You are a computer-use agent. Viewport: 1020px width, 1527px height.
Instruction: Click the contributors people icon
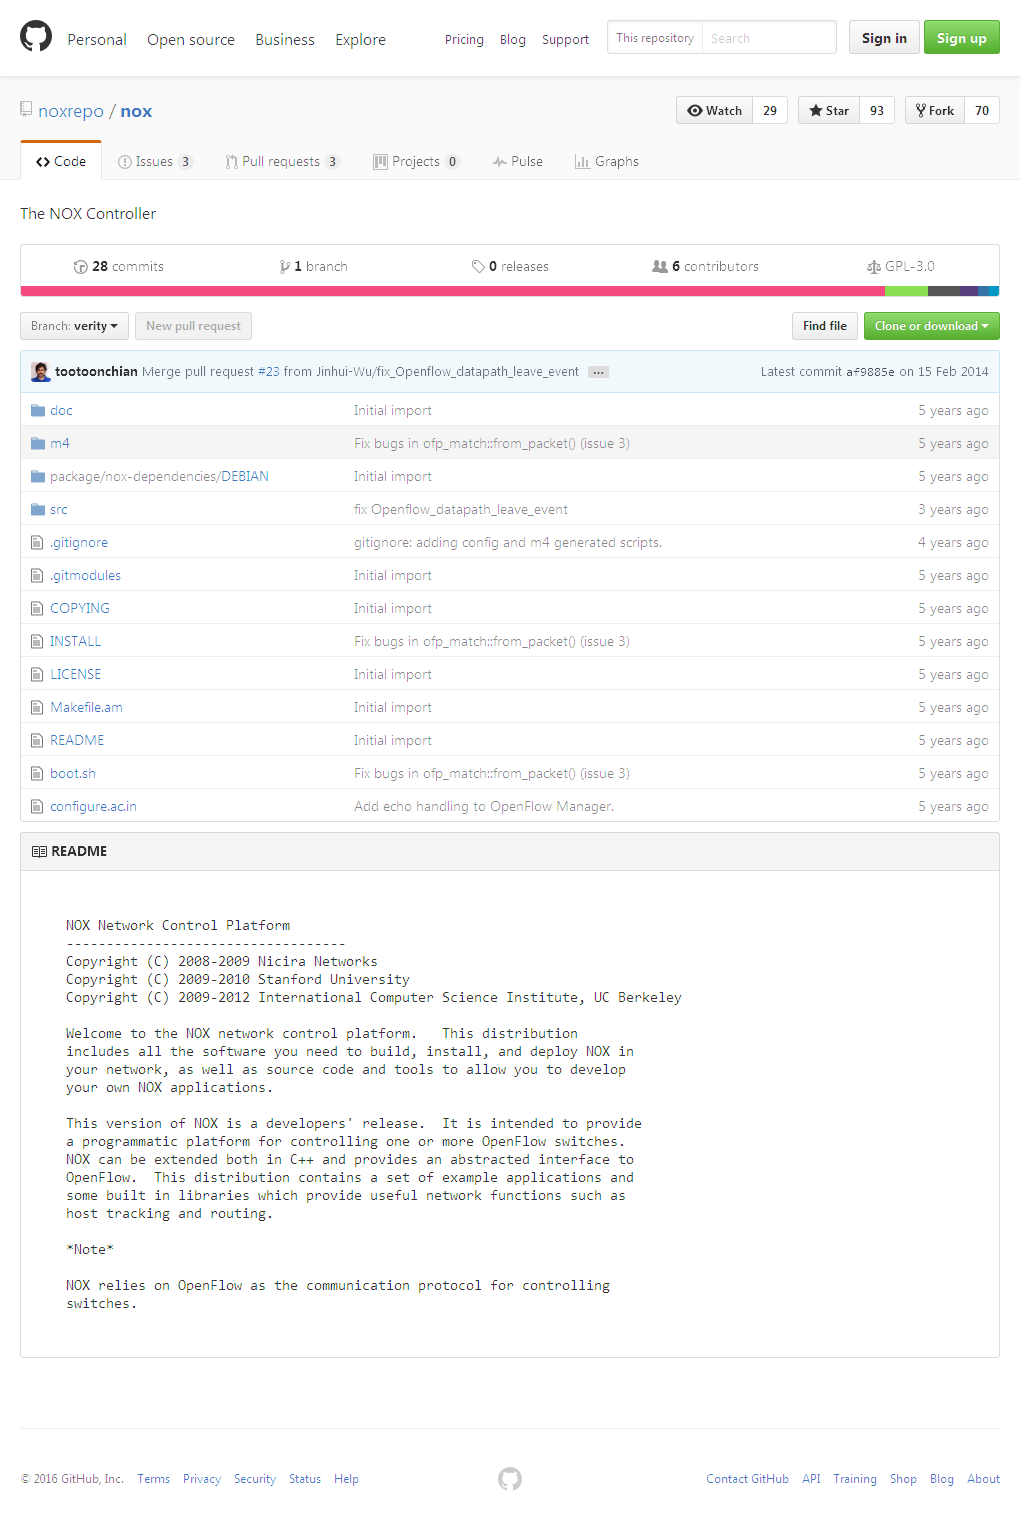pos(660,266)
